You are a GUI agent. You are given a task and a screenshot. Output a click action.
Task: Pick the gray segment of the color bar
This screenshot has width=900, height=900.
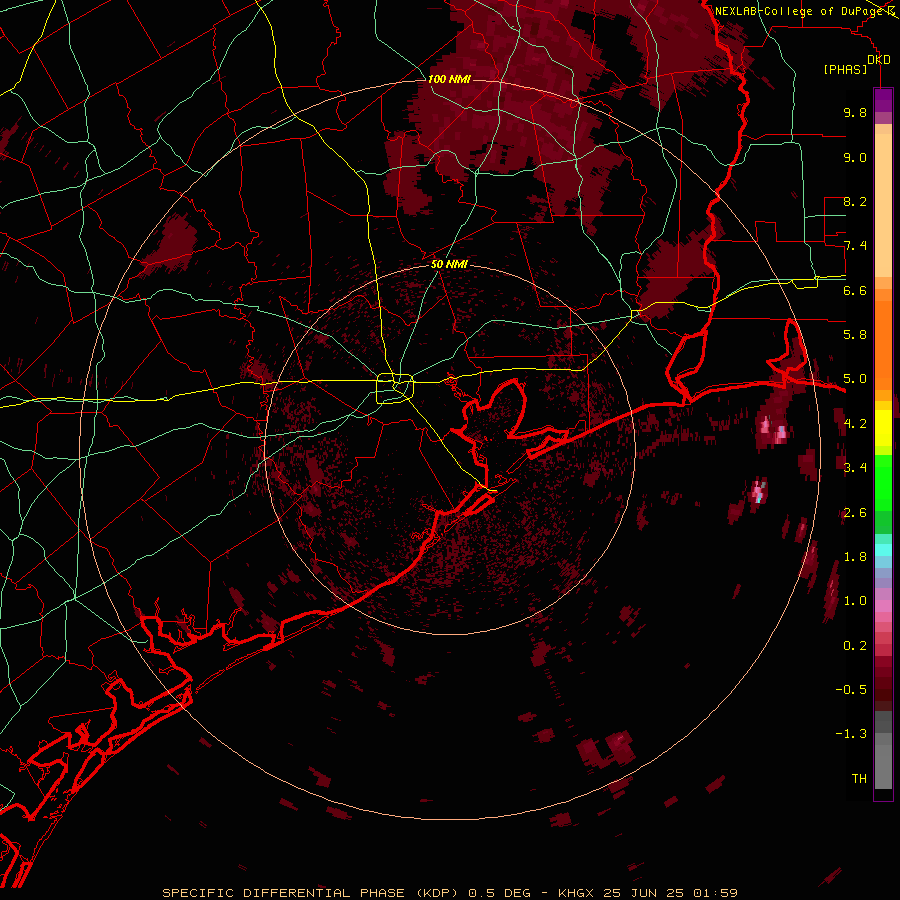(x=883, y=751)
